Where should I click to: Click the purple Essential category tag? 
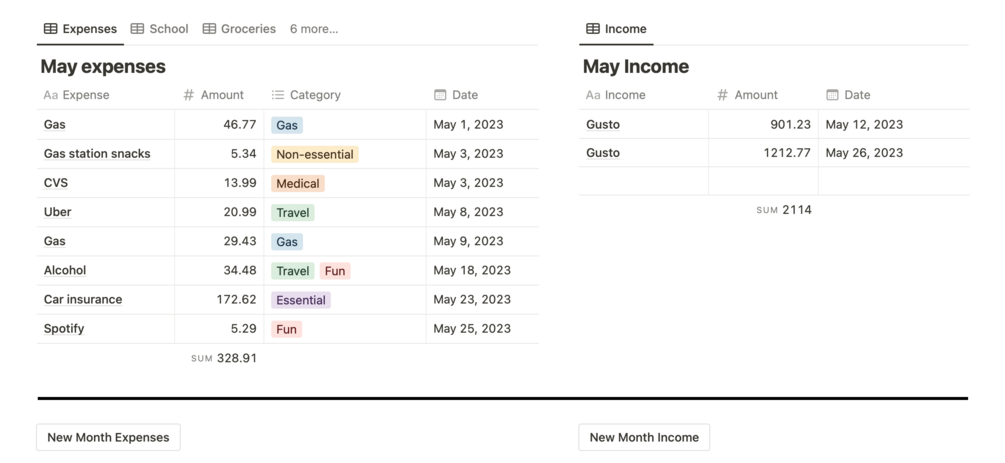[x=300, y=300]
